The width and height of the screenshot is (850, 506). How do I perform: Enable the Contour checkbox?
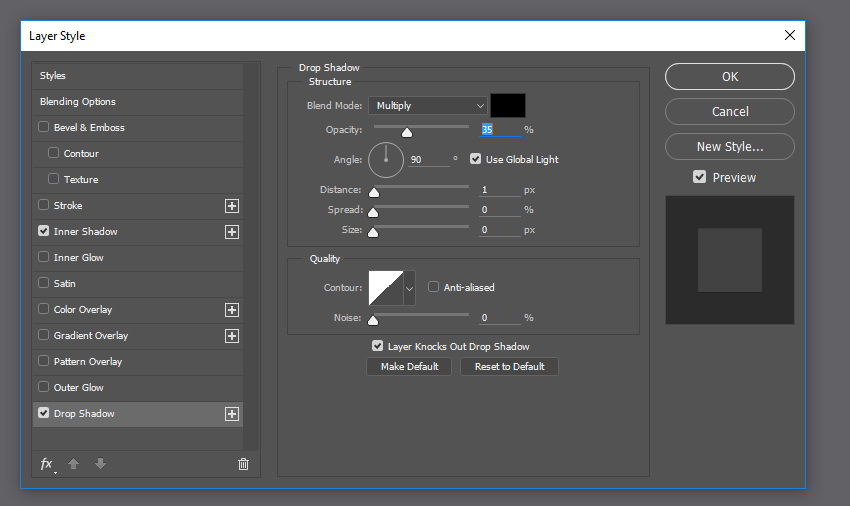(53, 153)
